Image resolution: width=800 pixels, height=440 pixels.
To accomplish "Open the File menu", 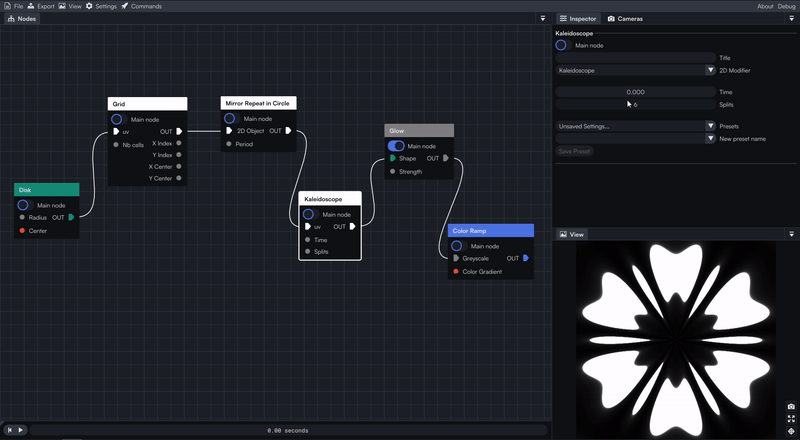I will (x=14, y=6).
